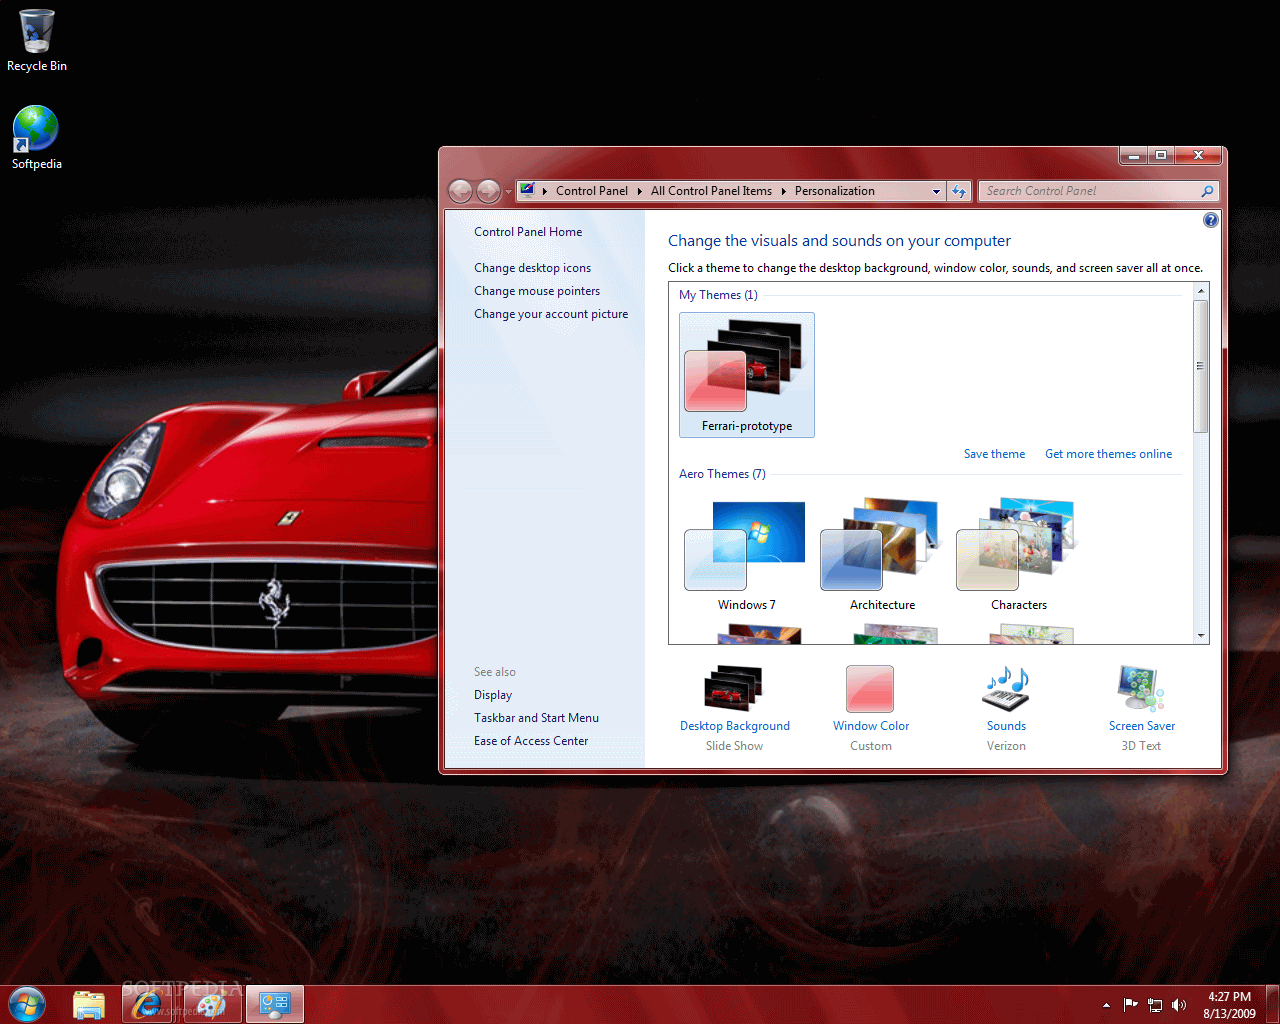Click the address bar Refresh button
1280x1024 pixels.
point(959,191)
